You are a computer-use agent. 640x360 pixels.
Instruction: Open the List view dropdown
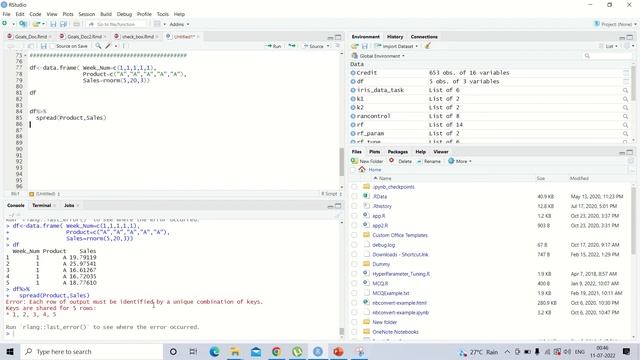pyautogui.click(x=609, y=46)
